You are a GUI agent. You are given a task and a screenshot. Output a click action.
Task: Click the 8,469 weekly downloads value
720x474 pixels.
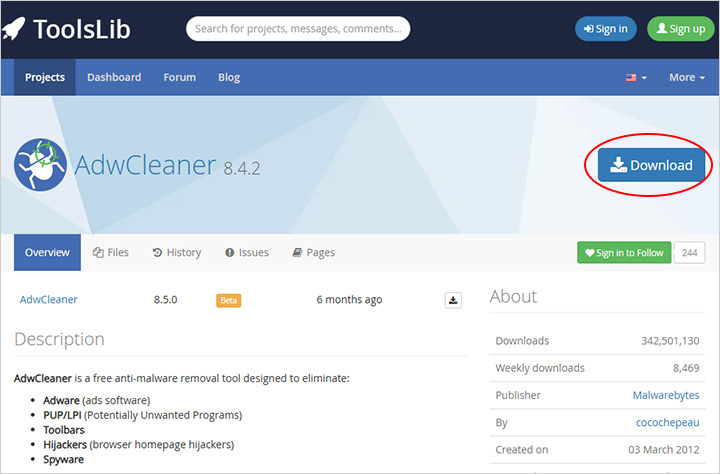(686, 368)
